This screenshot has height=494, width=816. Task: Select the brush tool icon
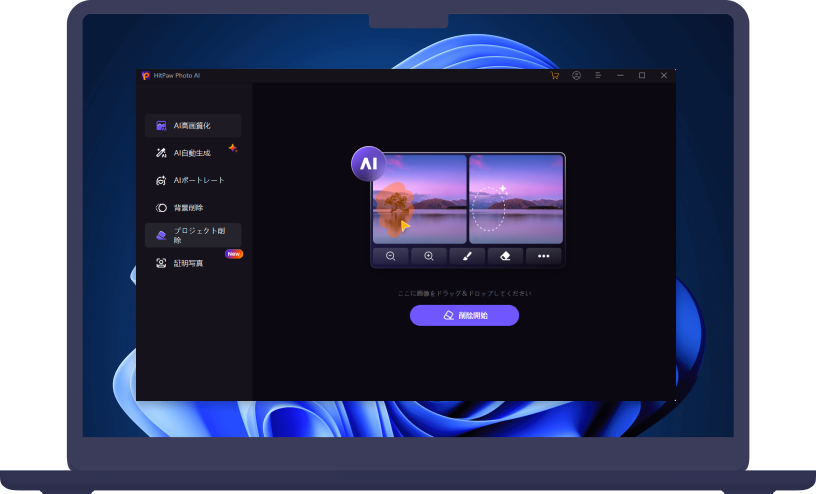pyautogui.click(x=467, y=256)
